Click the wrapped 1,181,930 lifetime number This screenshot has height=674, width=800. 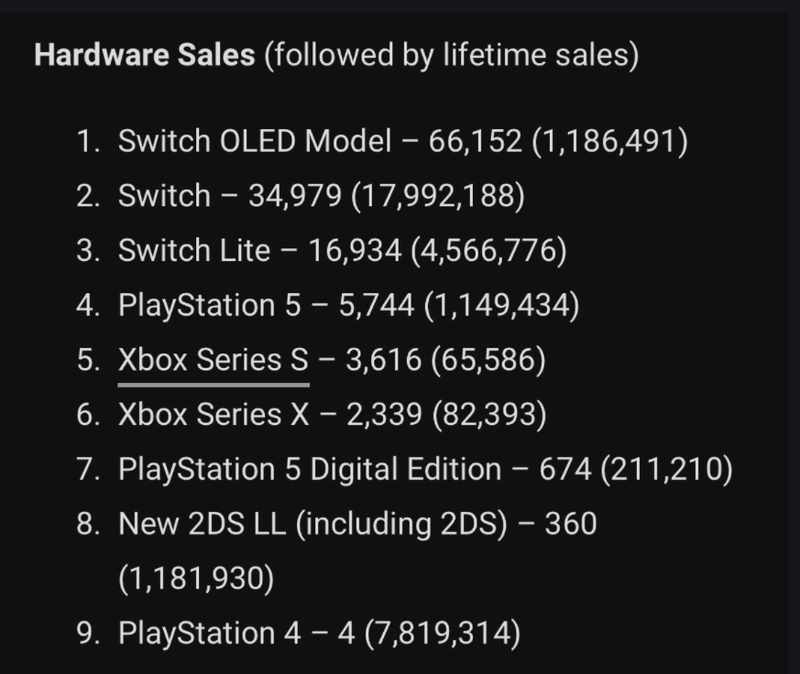click(195, 578)
